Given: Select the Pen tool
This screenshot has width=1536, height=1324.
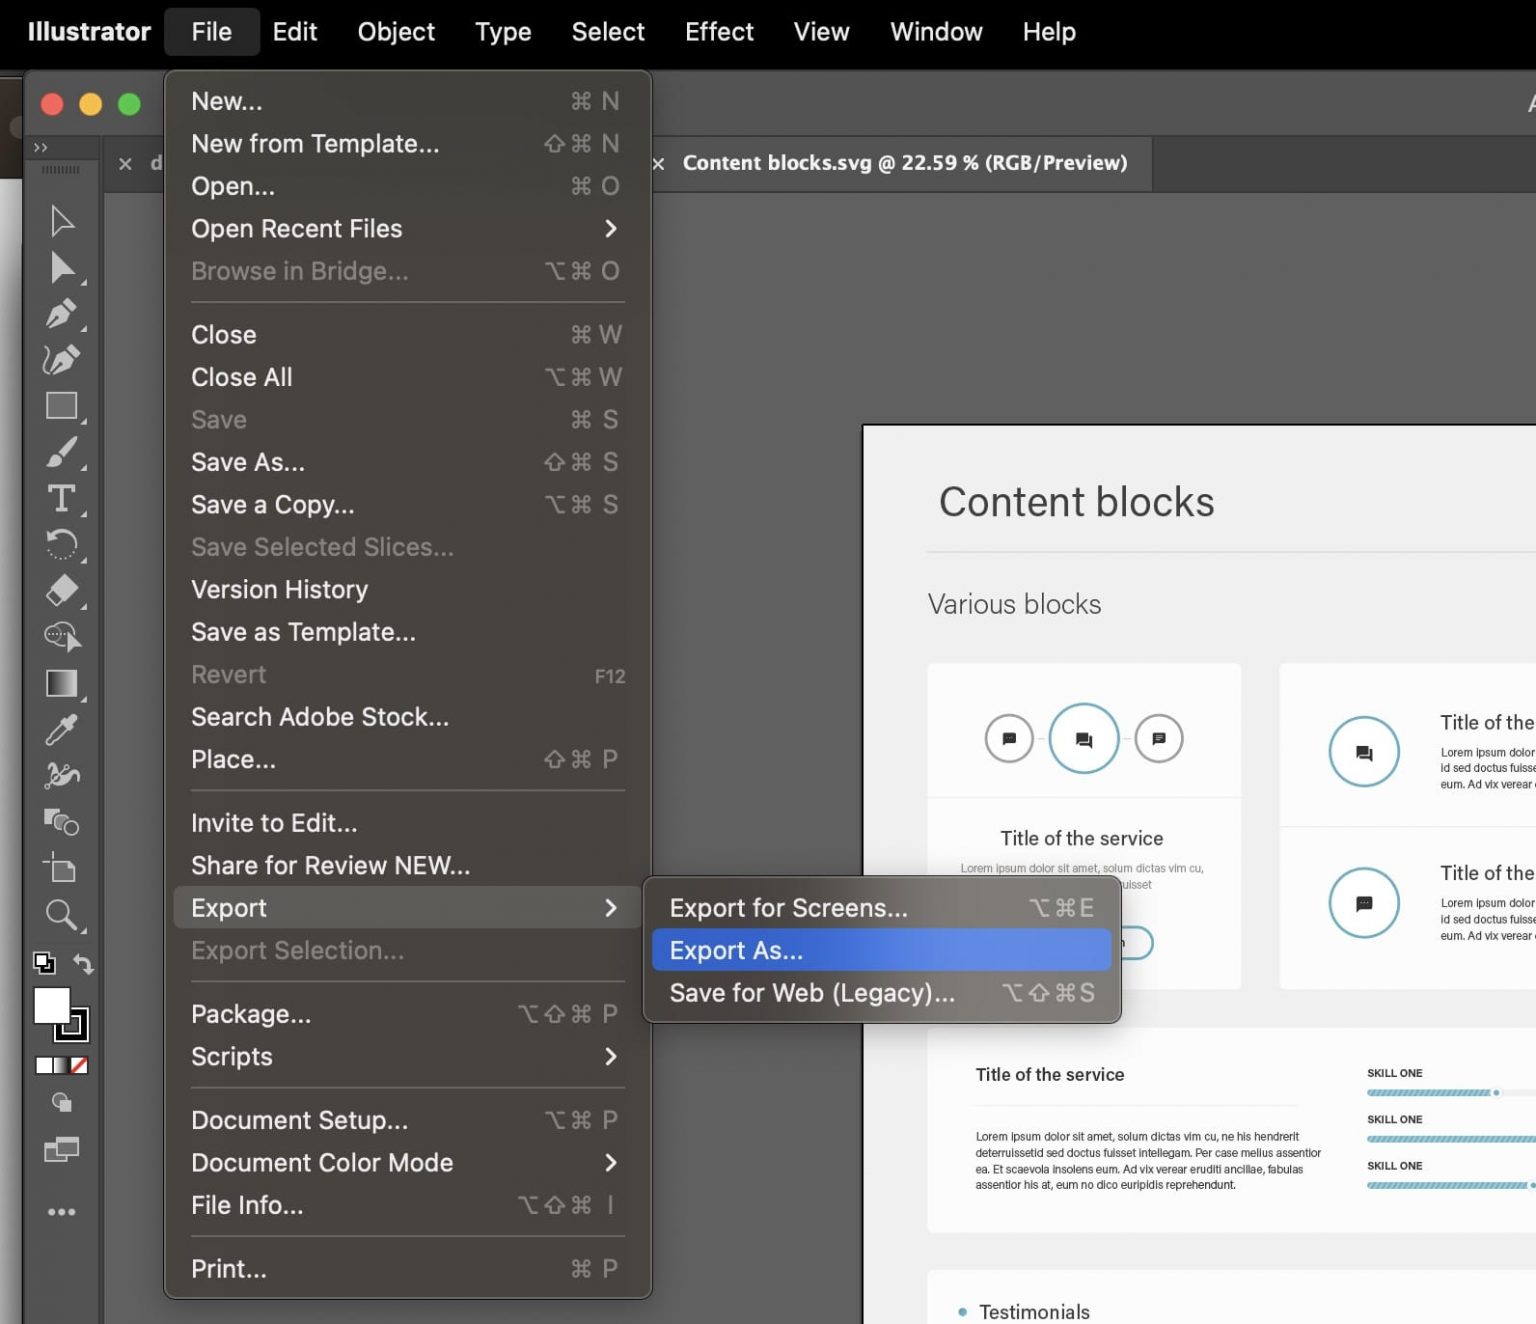Looking at the screenshot, I should (x=60, y=315).
